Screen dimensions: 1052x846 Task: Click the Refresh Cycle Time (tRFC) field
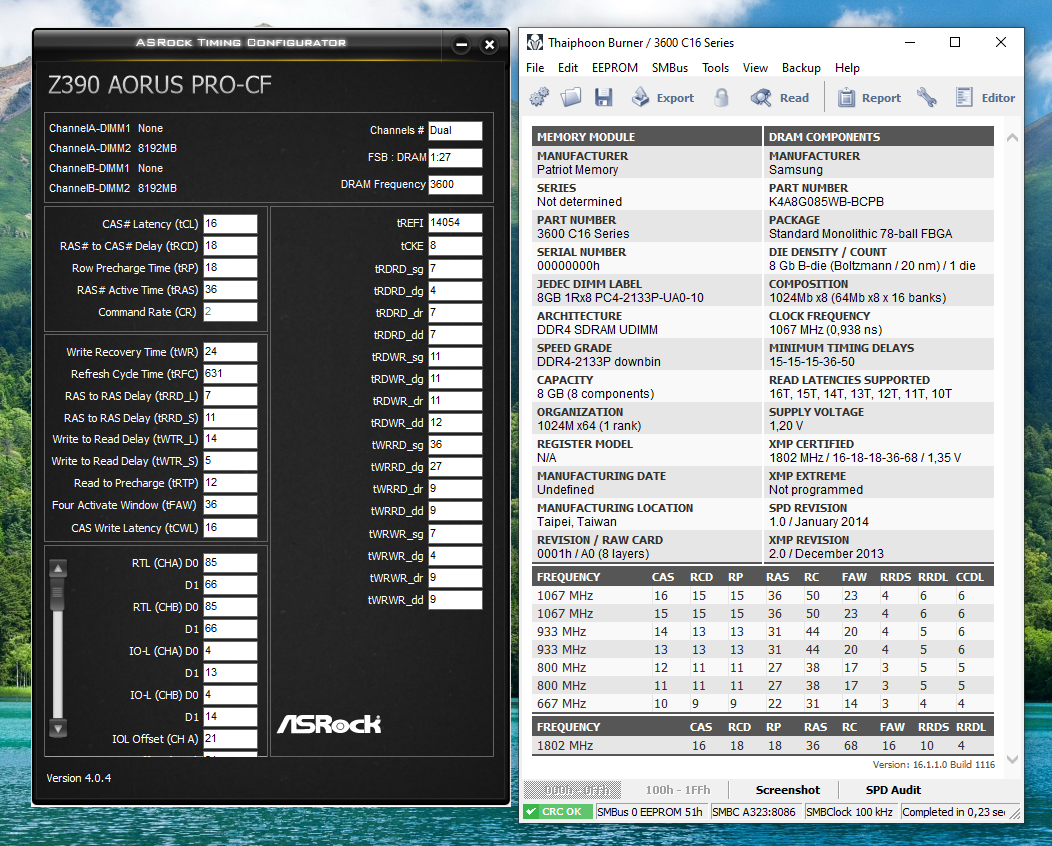[230, 374]
